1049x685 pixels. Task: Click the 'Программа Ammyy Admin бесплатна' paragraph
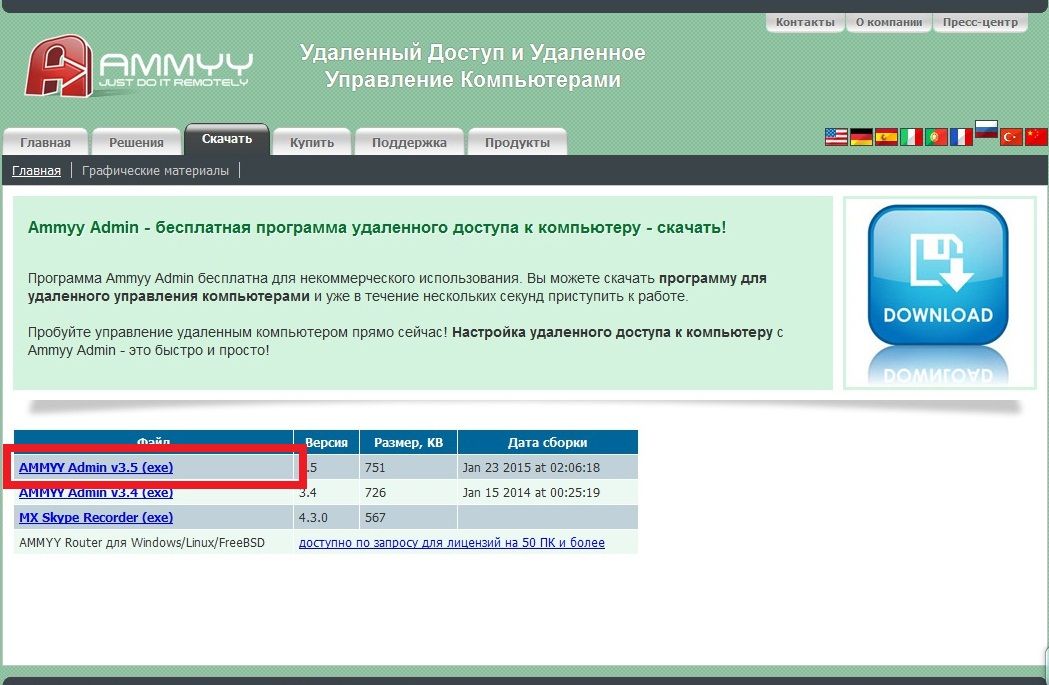pos(397,287)
